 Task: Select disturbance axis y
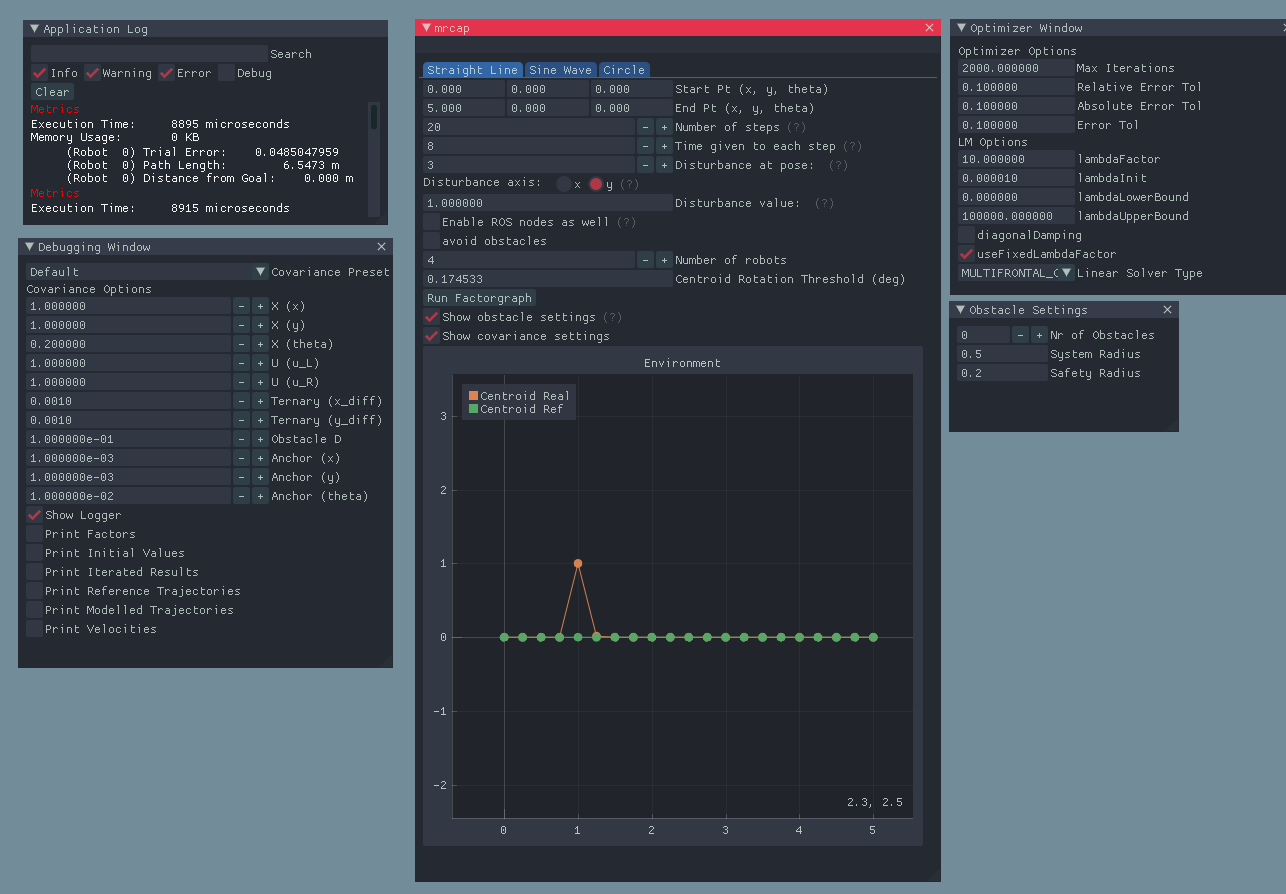(x=596, y=184)
